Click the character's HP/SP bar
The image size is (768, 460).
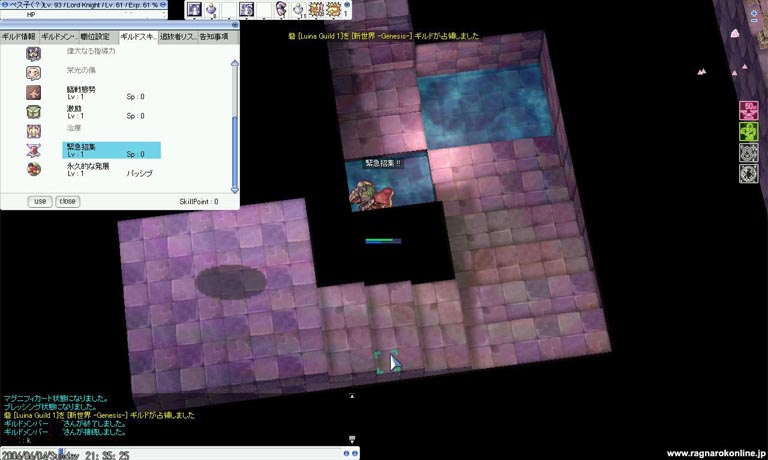383,241
